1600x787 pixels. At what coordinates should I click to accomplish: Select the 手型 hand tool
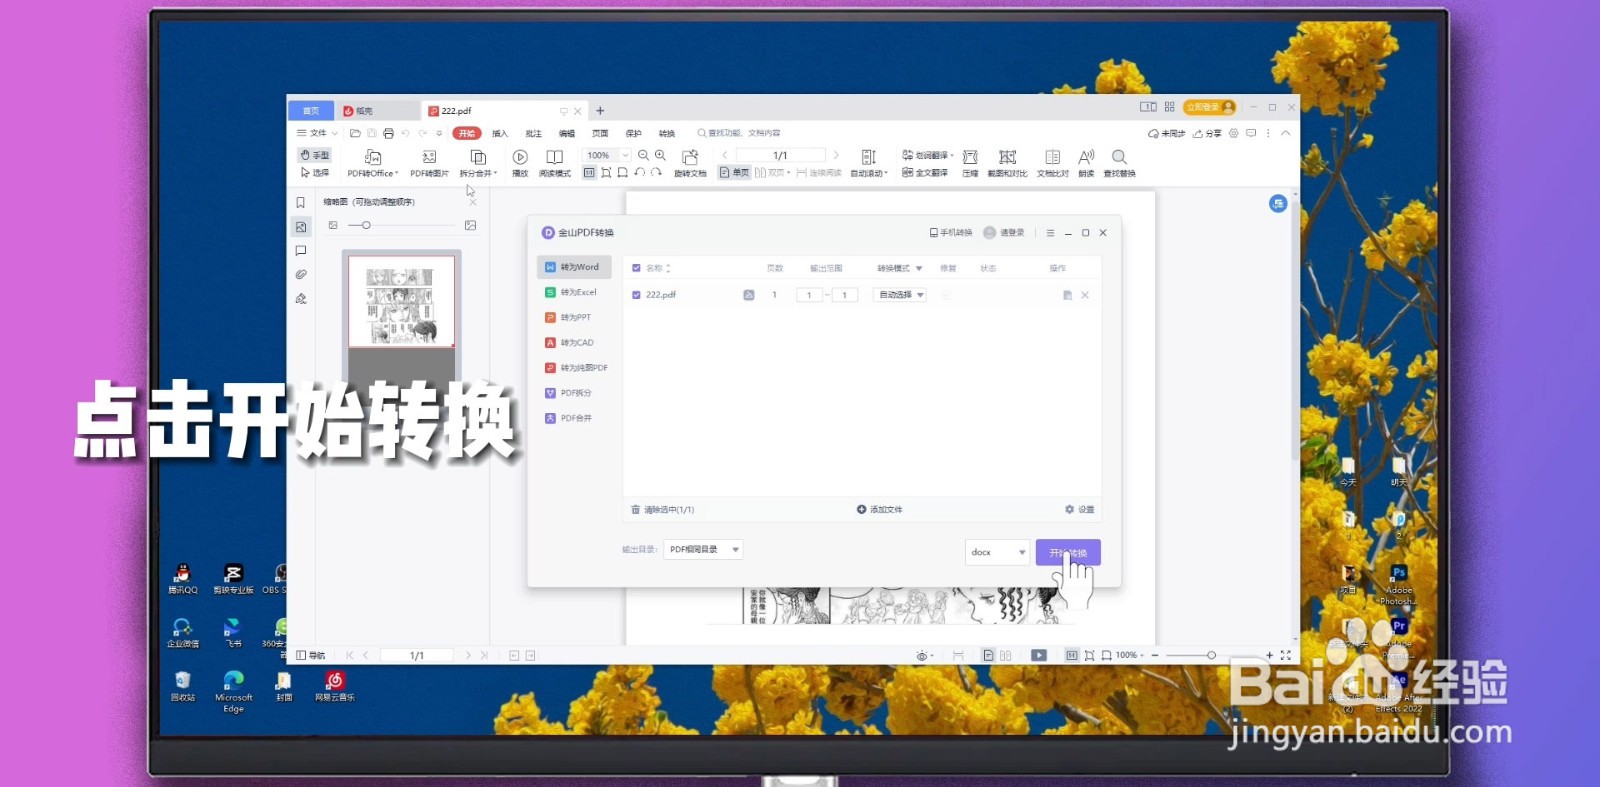click(x=314, y=155)
